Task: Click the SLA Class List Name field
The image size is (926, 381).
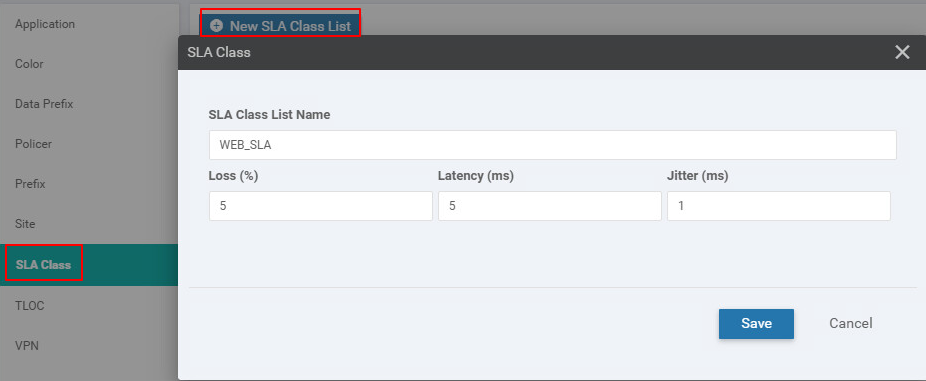Action: (x=553, y=145)
